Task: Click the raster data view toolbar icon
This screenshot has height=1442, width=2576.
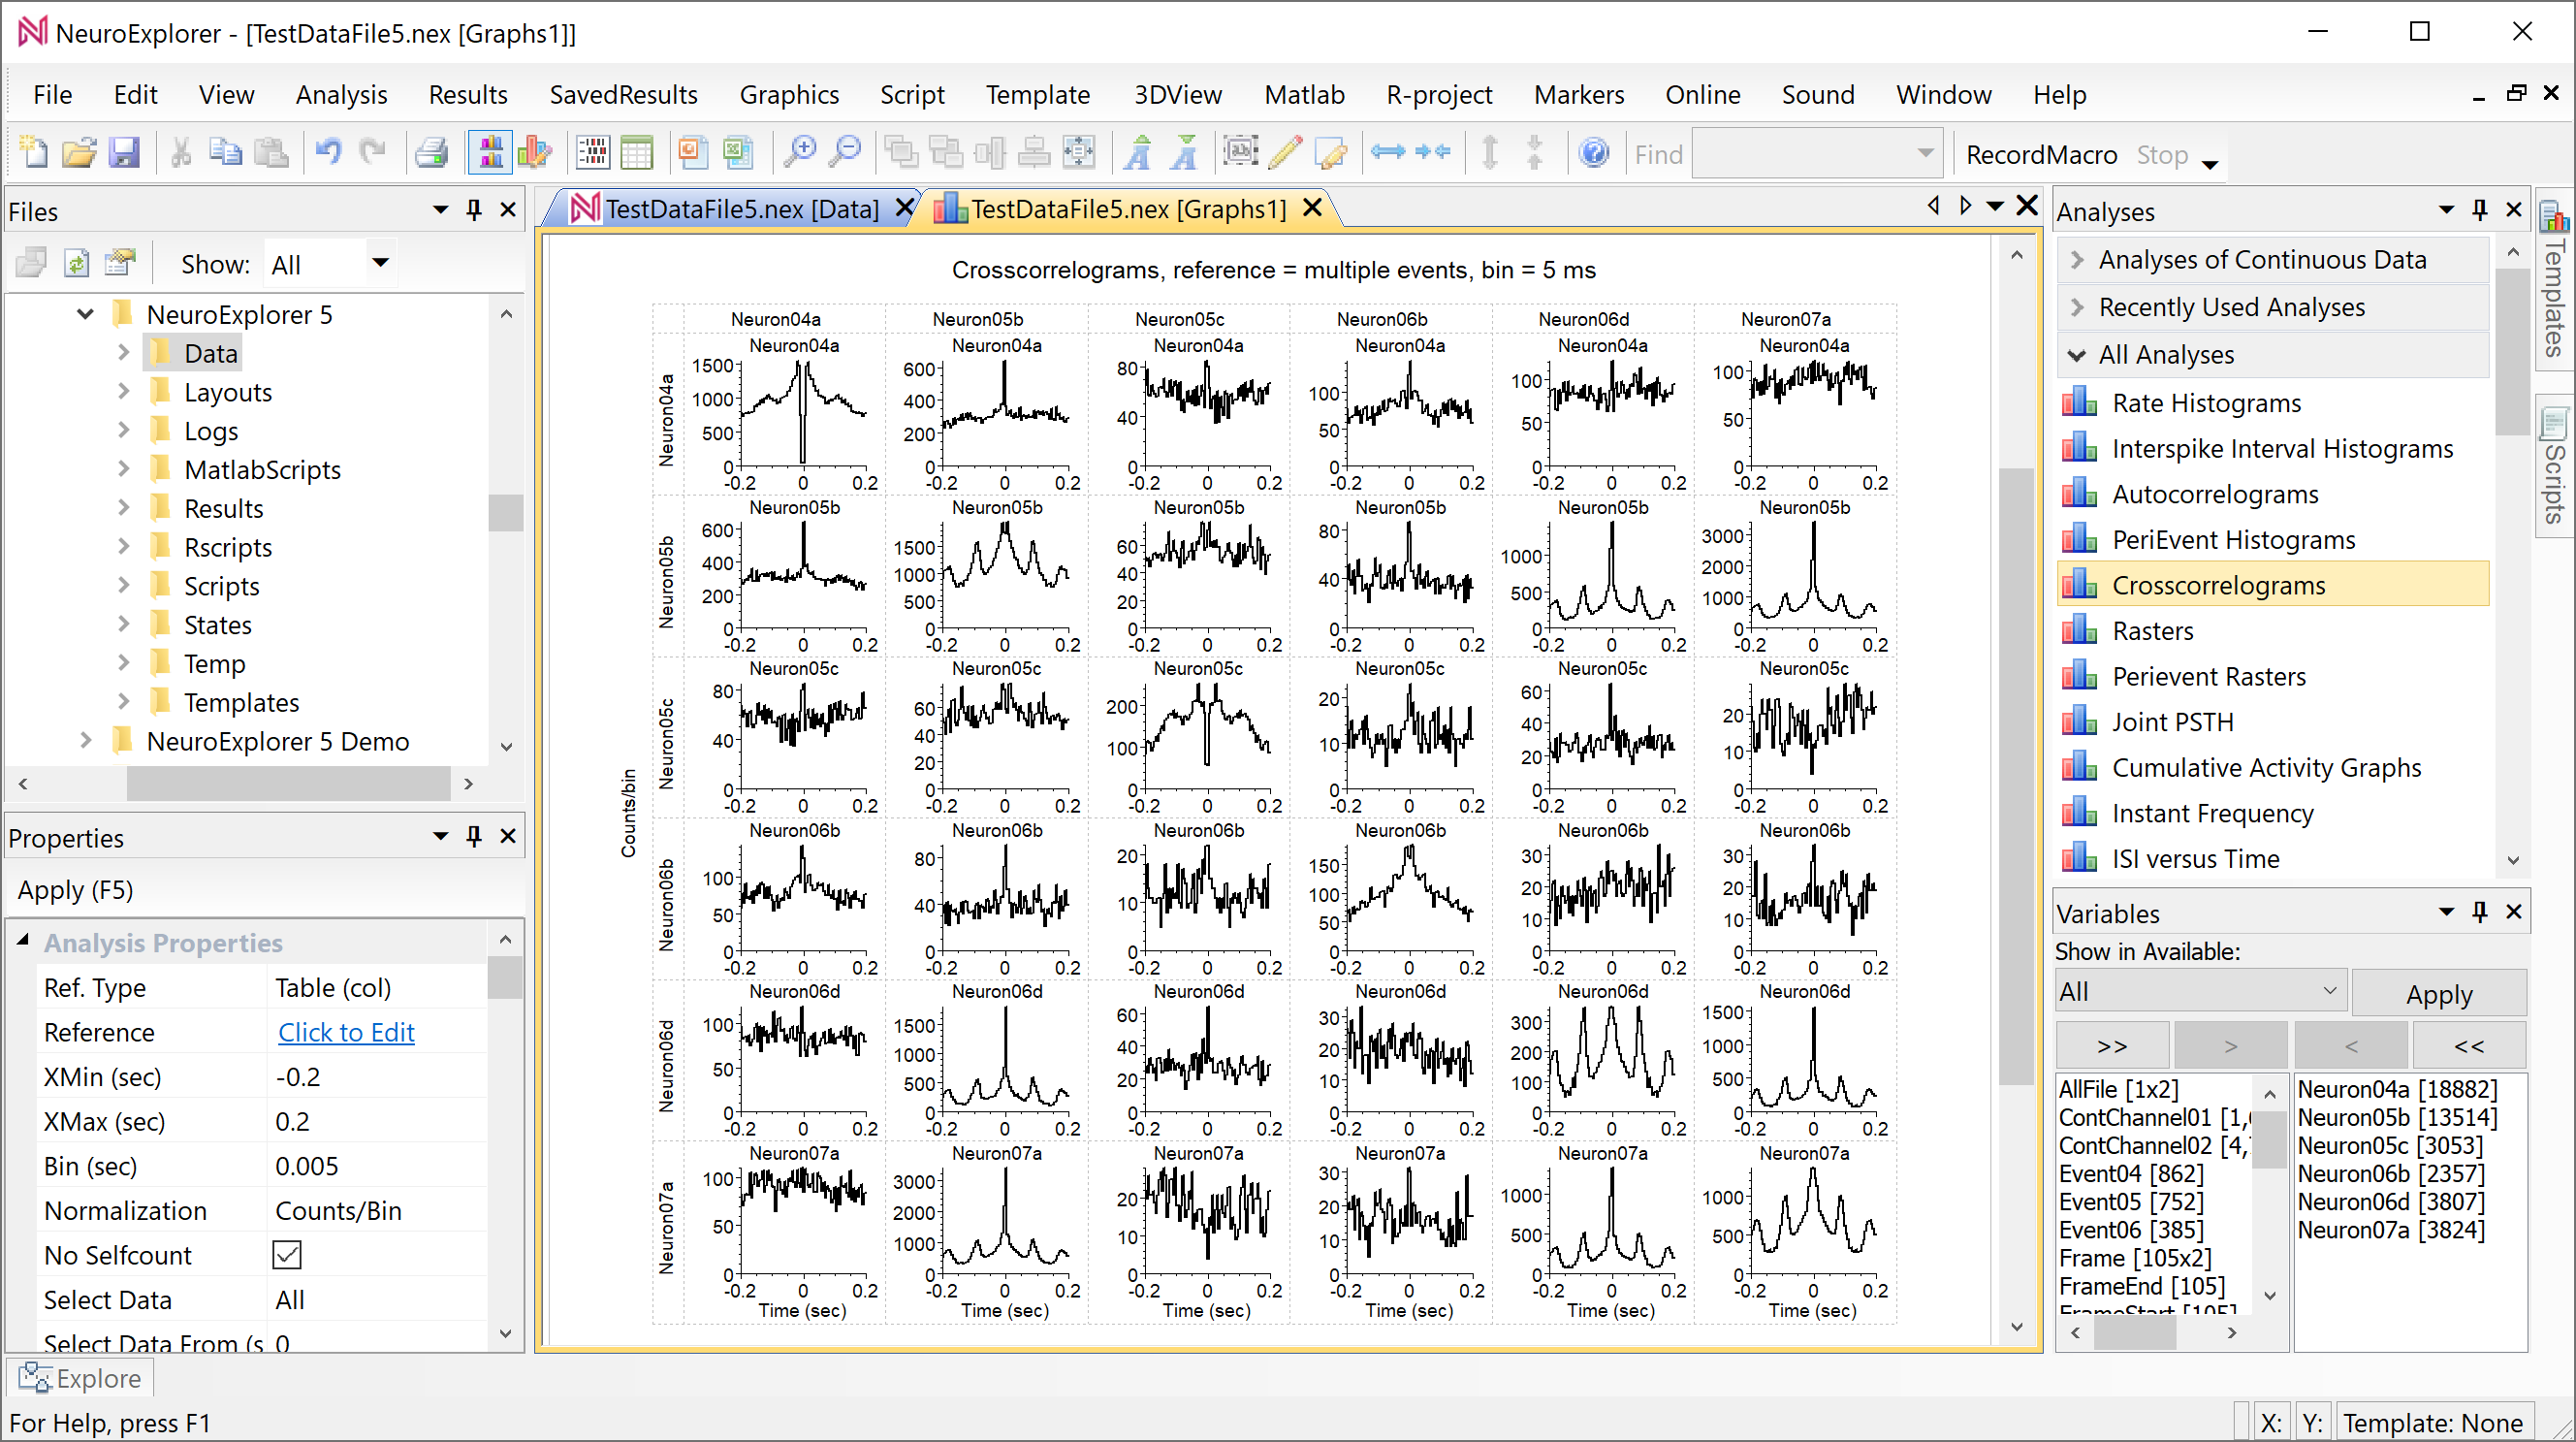Action: click(x=592, y=153)
